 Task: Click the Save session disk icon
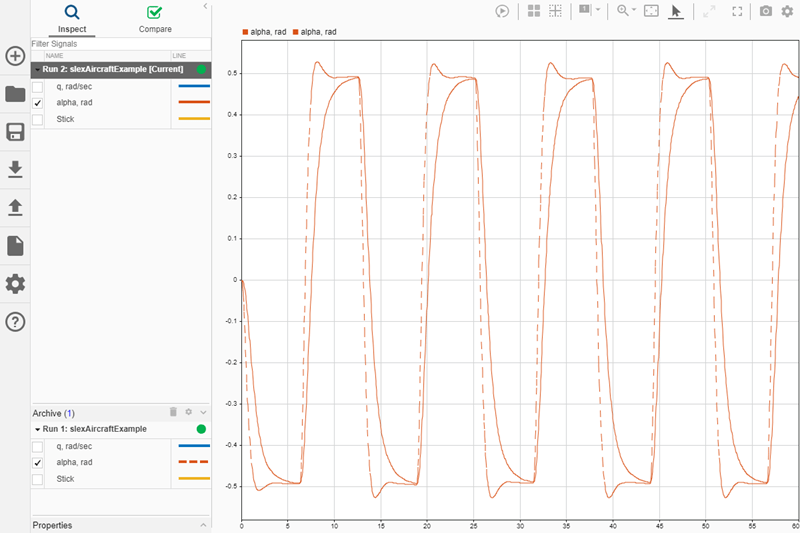coord(15,132)
